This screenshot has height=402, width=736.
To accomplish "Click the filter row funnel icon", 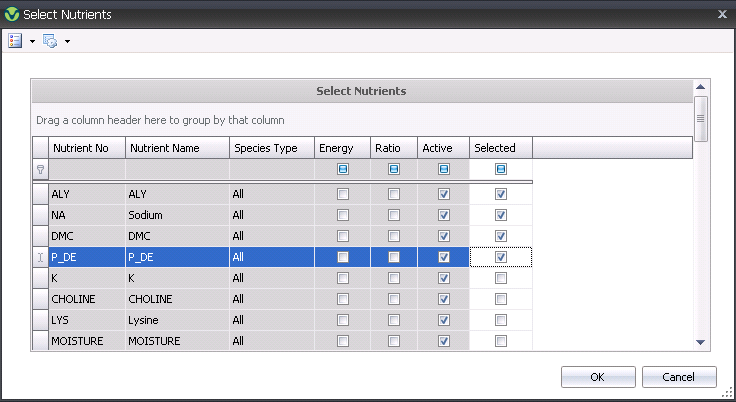I will [41, 169].
